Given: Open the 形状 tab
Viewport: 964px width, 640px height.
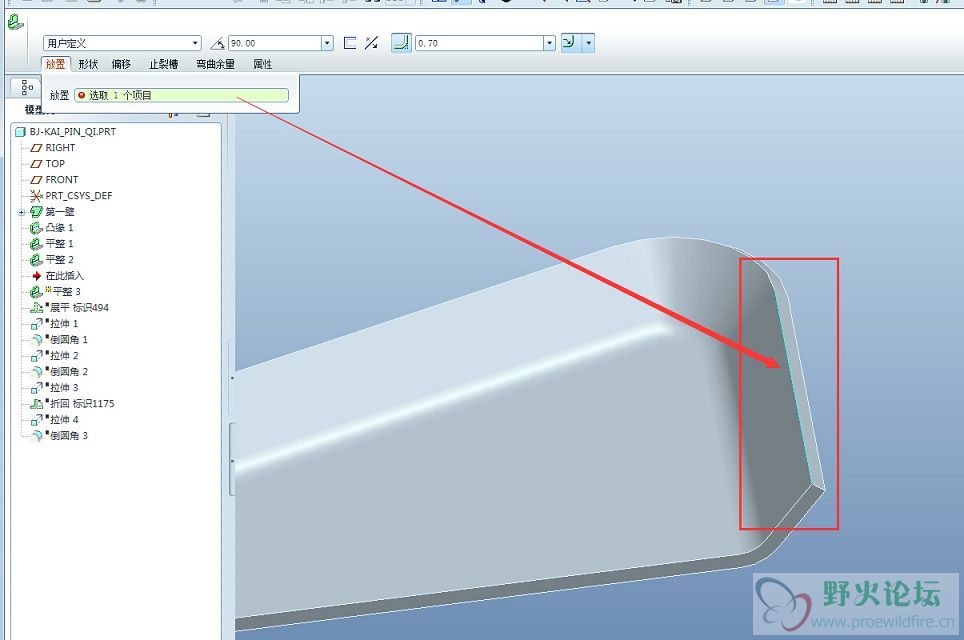Looking at the screenshot, I should point(88,64).
